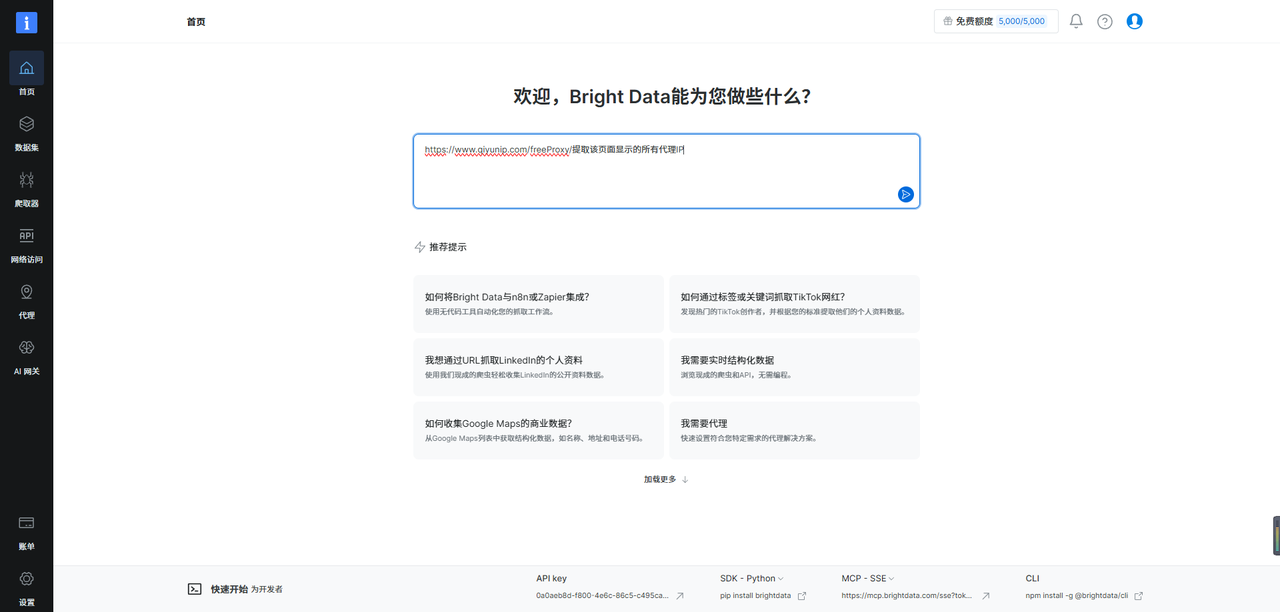Click the pip install brightdata open-link icon
Viewport: 1280px width, 612px height.
click(x=801, y=596)
